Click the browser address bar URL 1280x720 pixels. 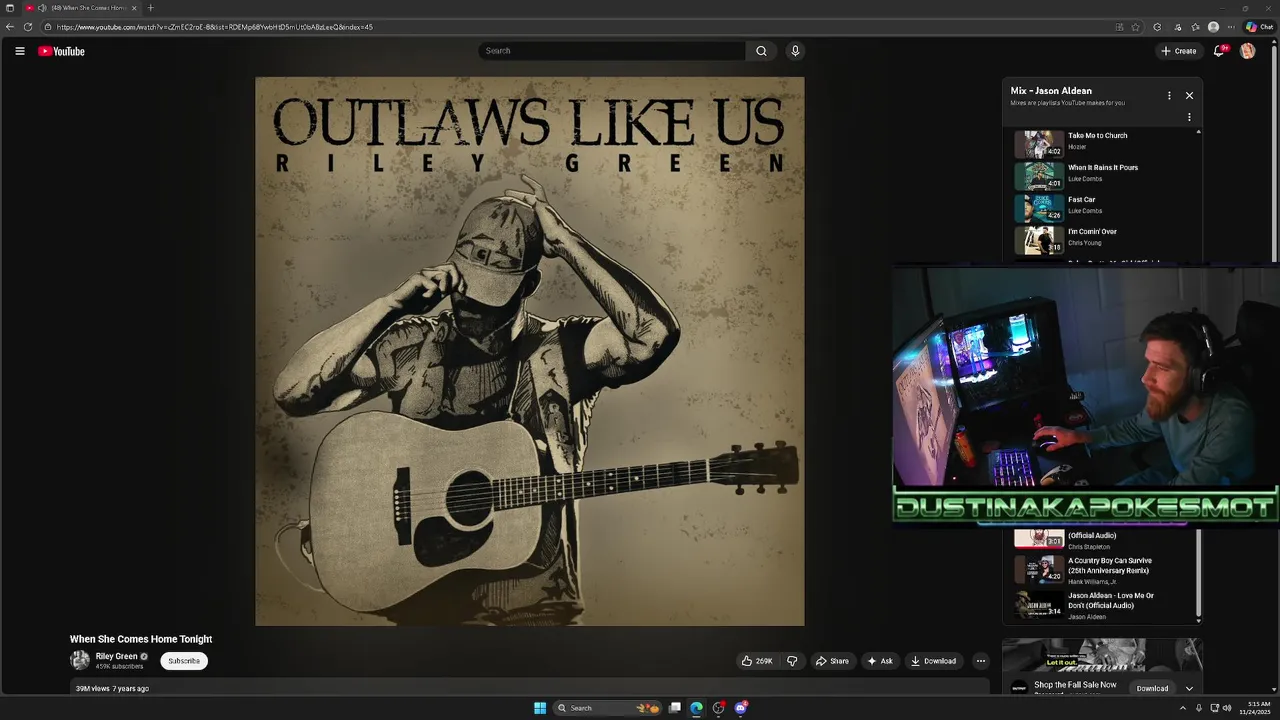point(215,27)
